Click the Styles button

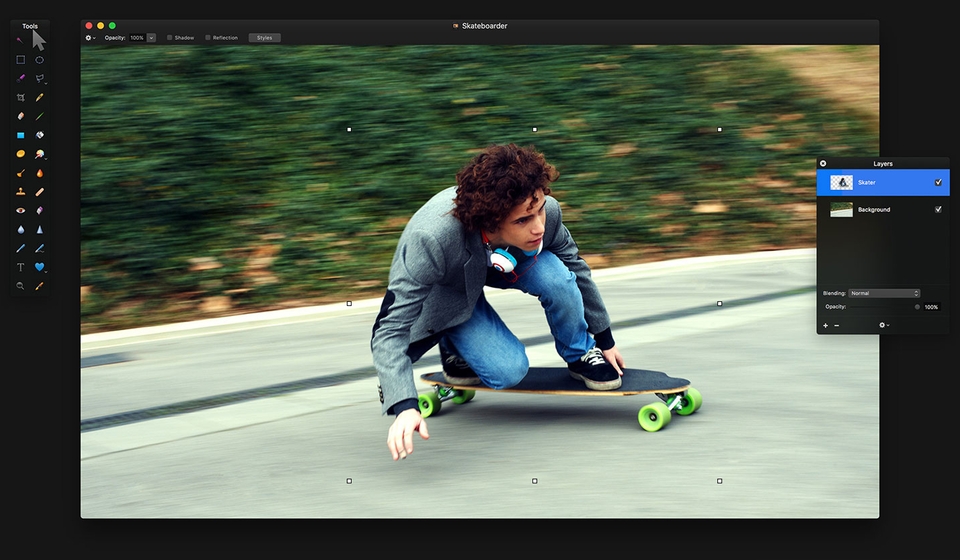pos(264,38)
